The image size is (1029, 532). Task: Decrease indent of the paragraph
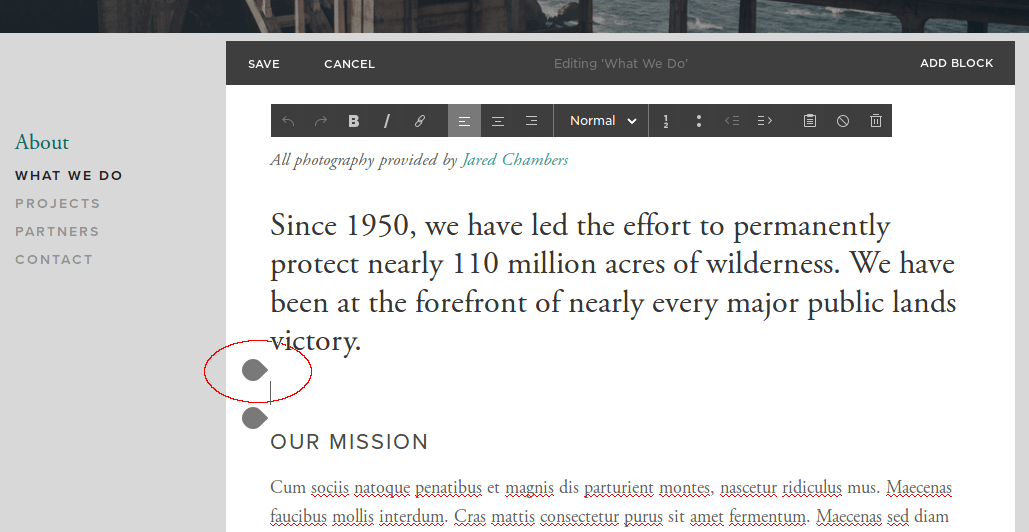pos(732,121)
